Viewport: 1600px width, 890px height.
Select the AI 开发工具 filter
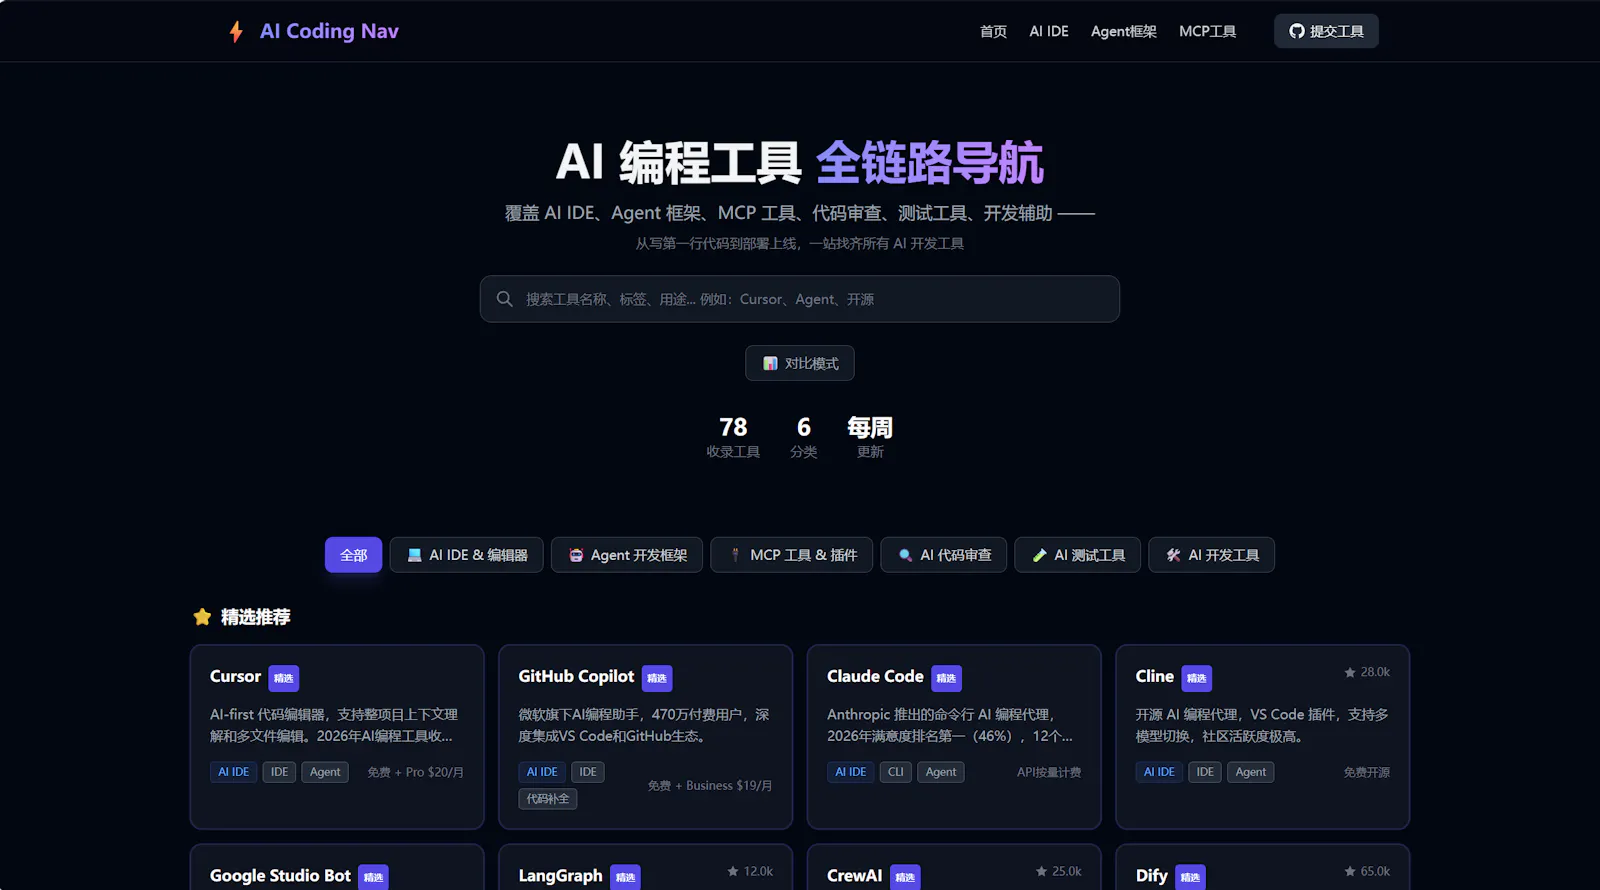point(1212,555)
